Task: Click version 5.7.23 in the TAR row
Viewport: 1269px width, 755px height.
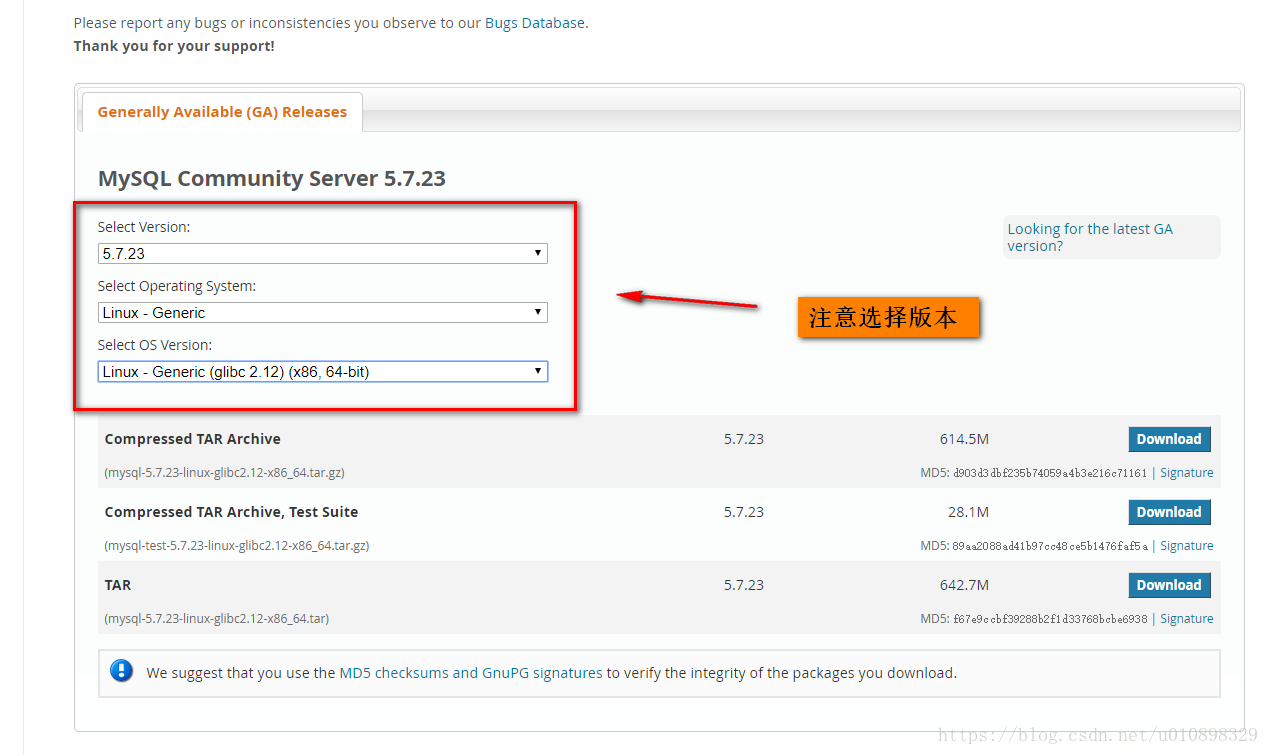Action: pyautogui.click(x=744, y=585)
